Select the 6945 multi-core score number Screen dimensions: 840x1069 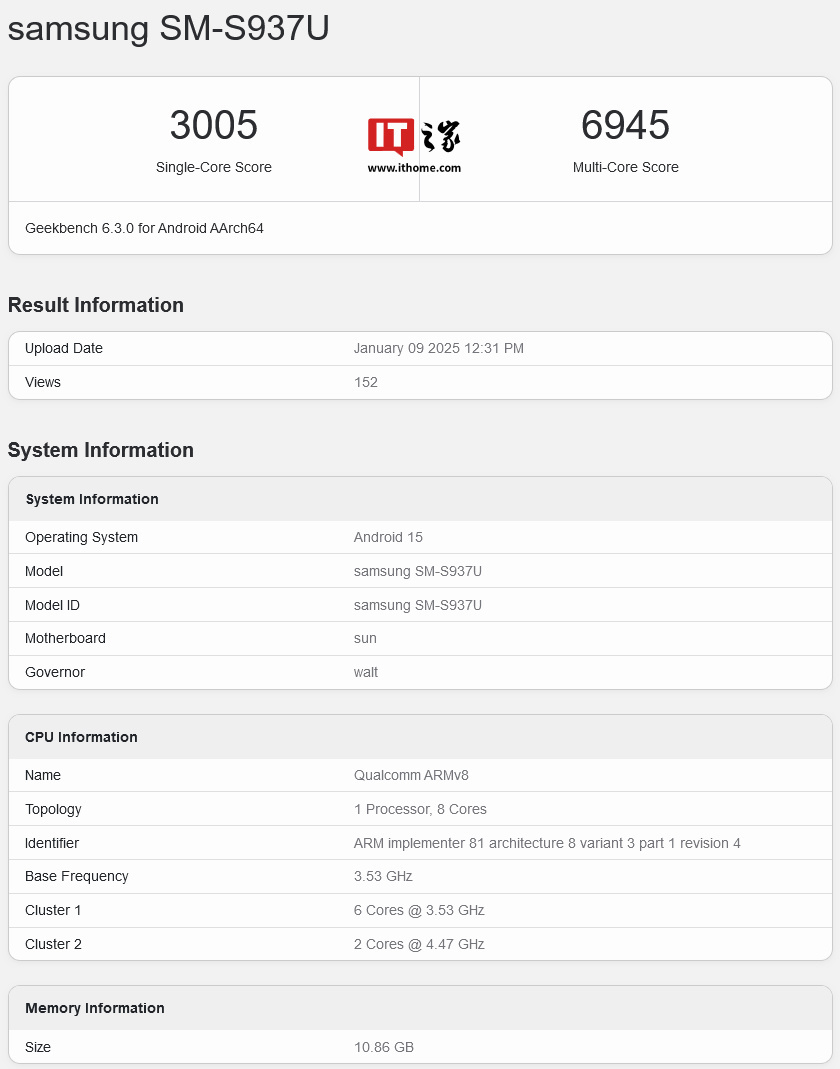(625, 125)
